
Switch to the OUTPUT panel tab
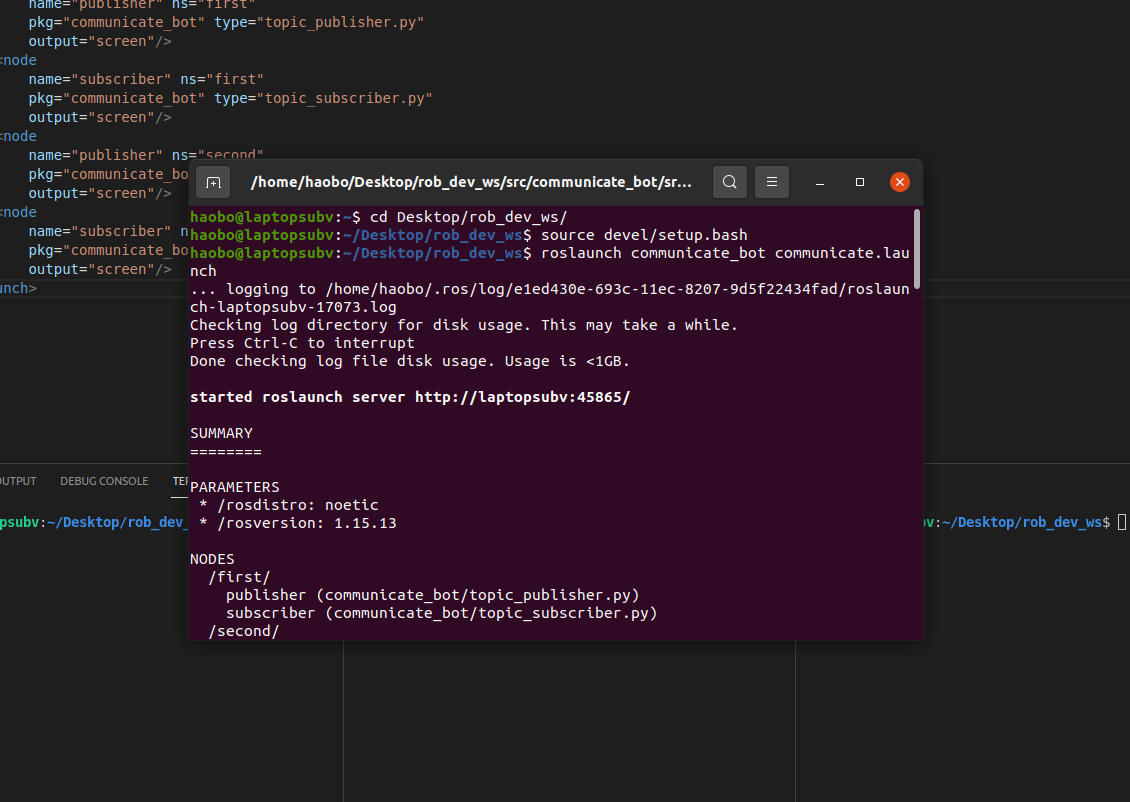[18, 481]
